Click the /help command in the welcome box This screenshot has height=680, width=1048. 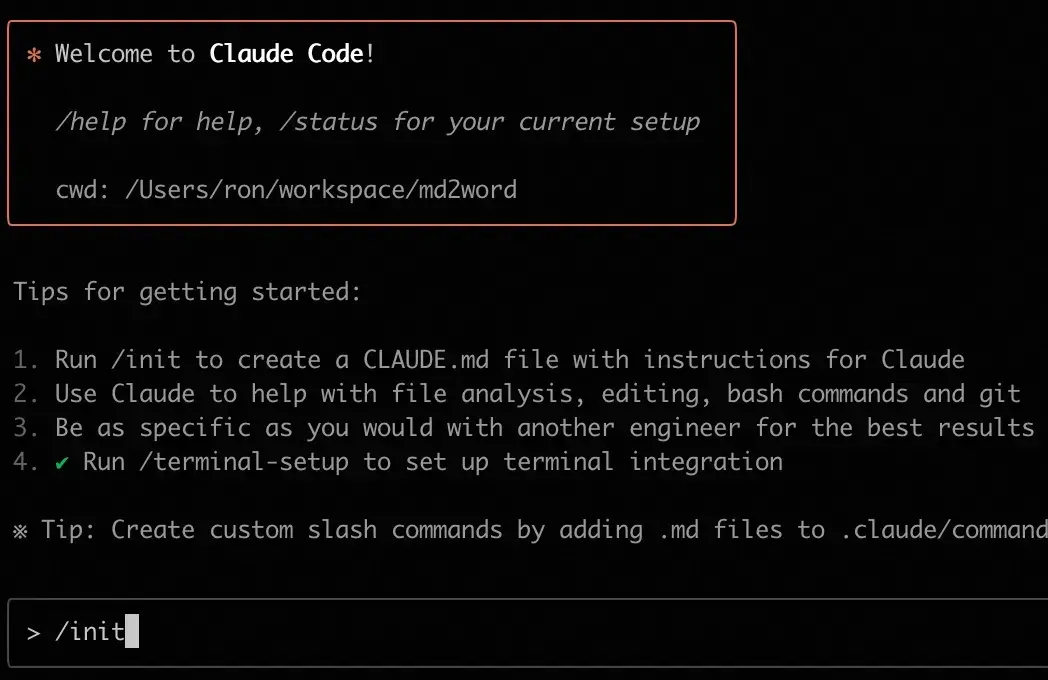pos(90,122)
